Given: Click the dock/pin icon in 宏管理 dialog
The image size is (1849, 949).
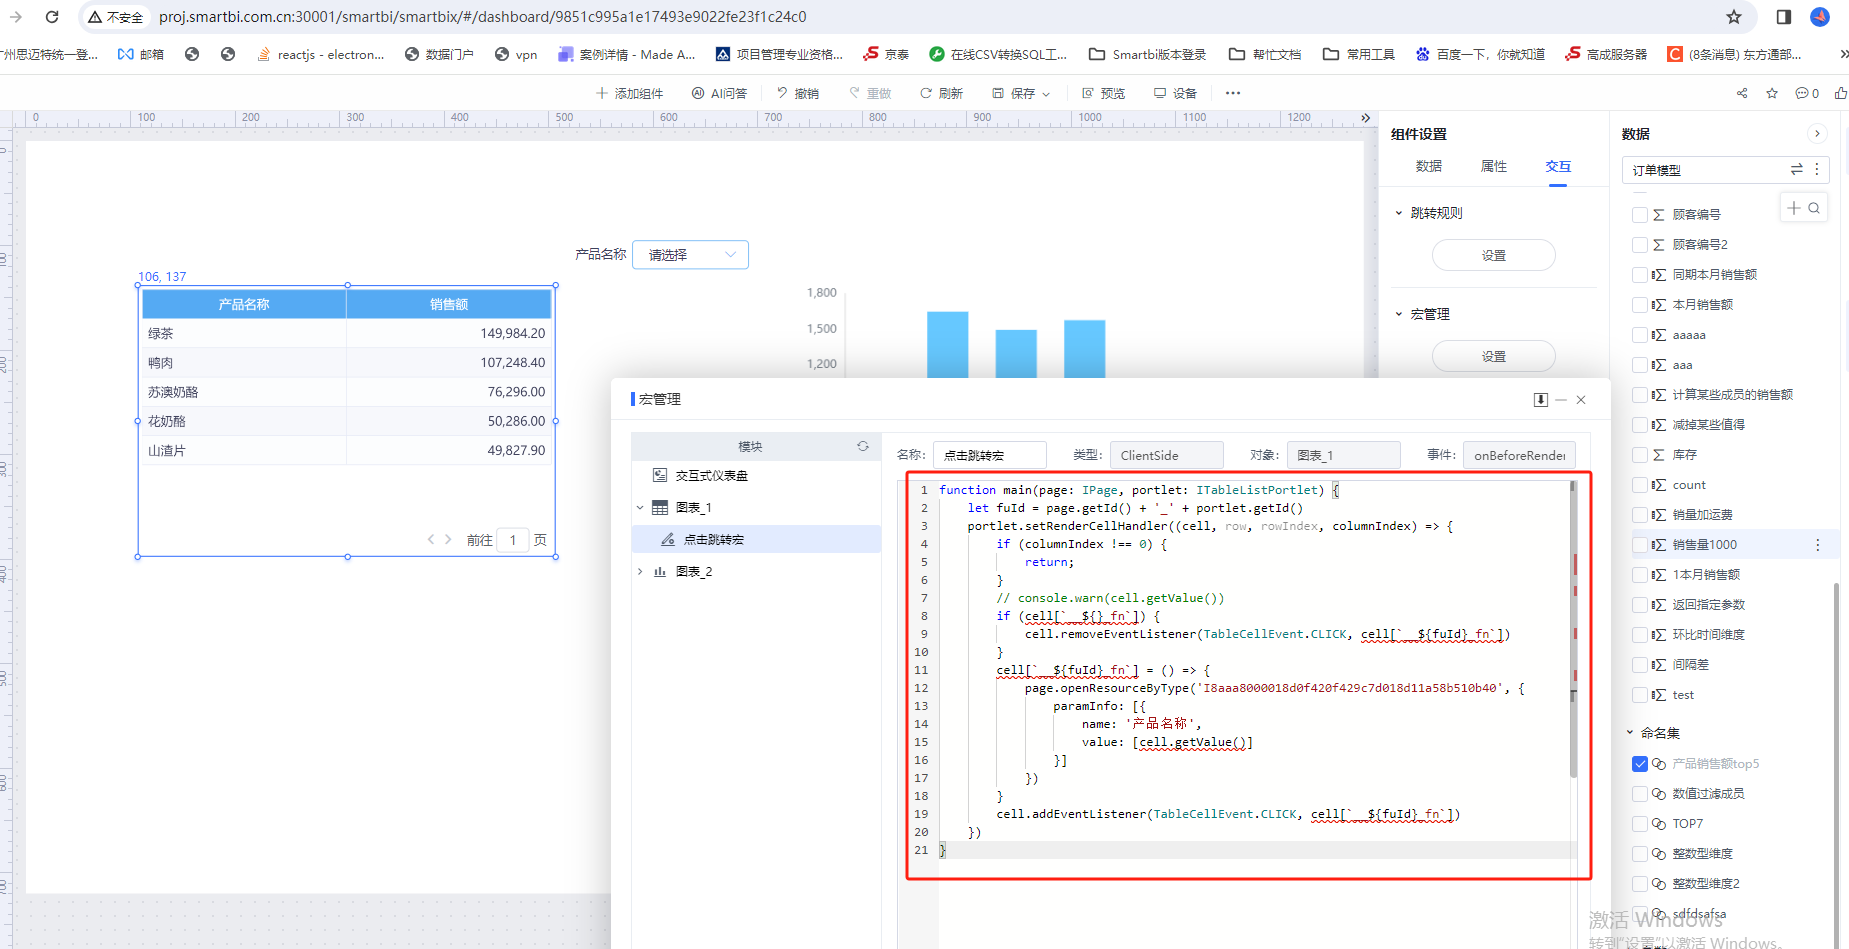Looking at the screenshot, I should pyautogui.click(x=1541, y=400).
